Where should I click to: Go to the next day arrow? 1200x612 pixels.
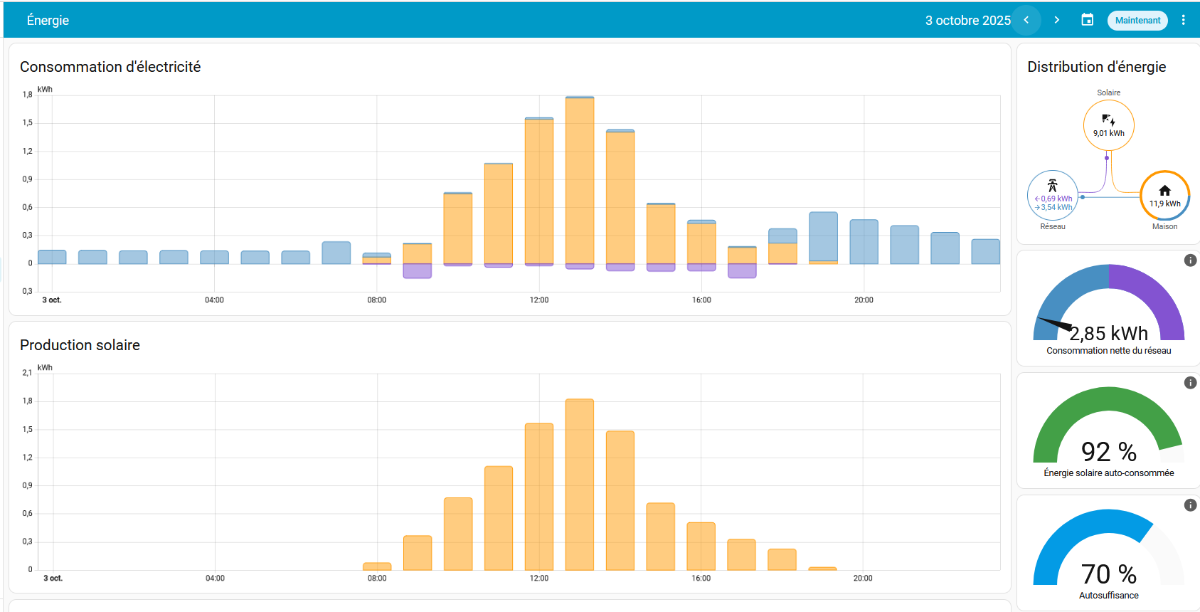1057,20
